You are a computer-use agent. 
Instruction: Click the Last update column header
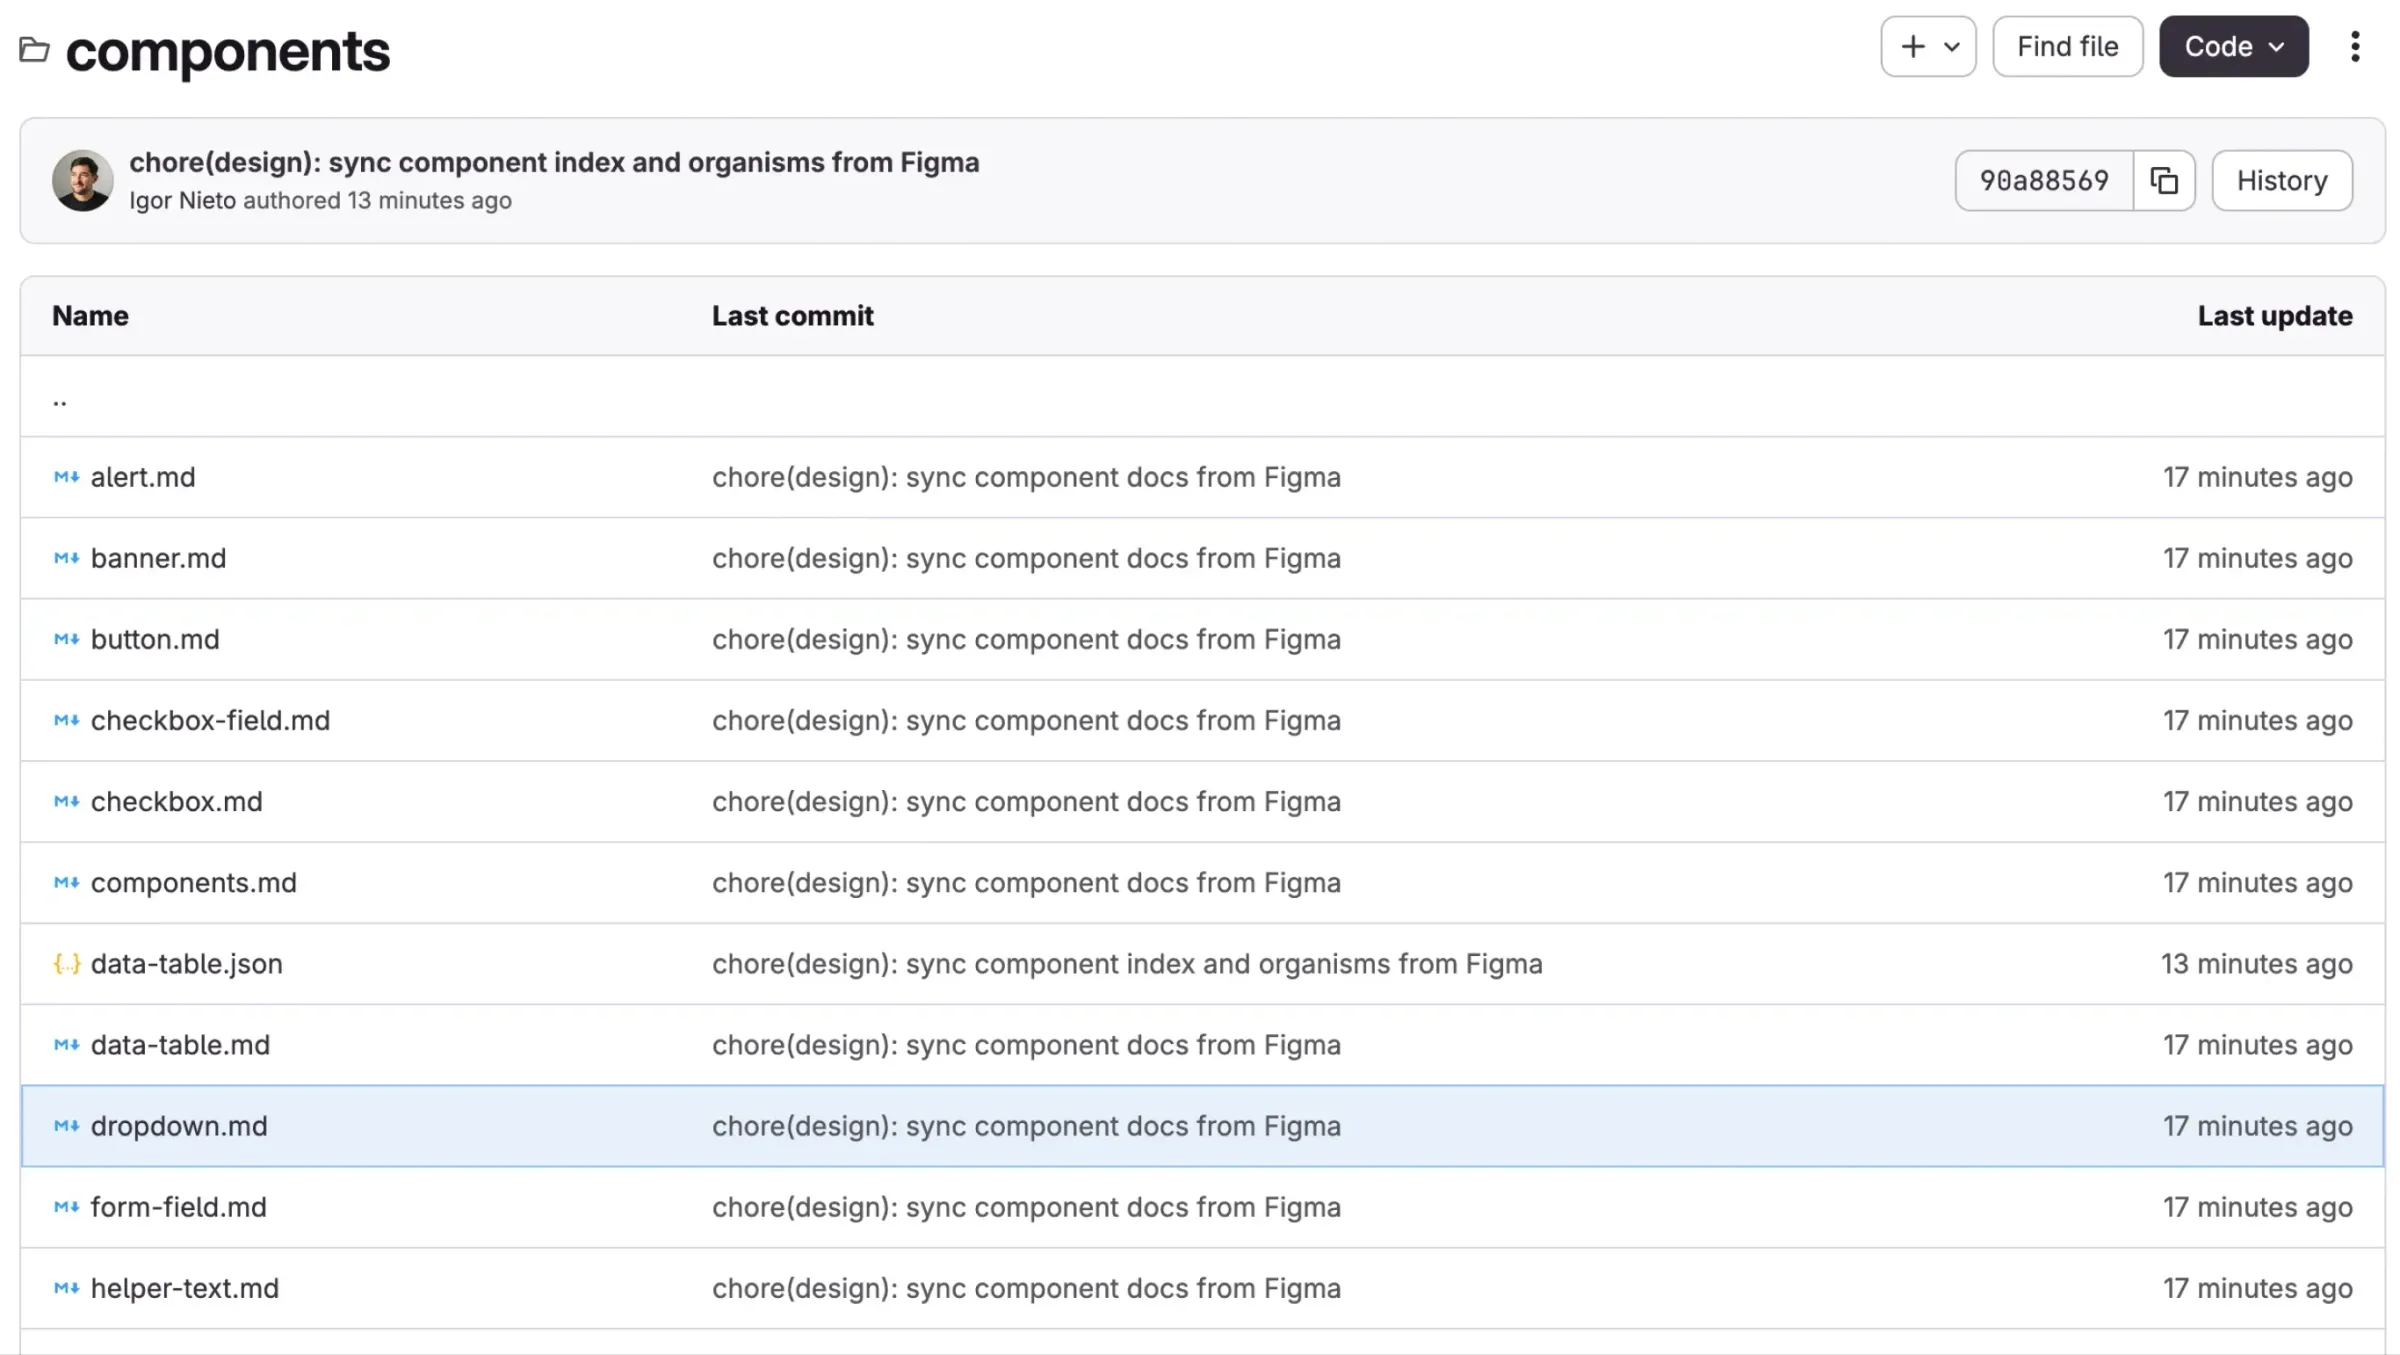pyautogui.click(x=2274, y=316)
